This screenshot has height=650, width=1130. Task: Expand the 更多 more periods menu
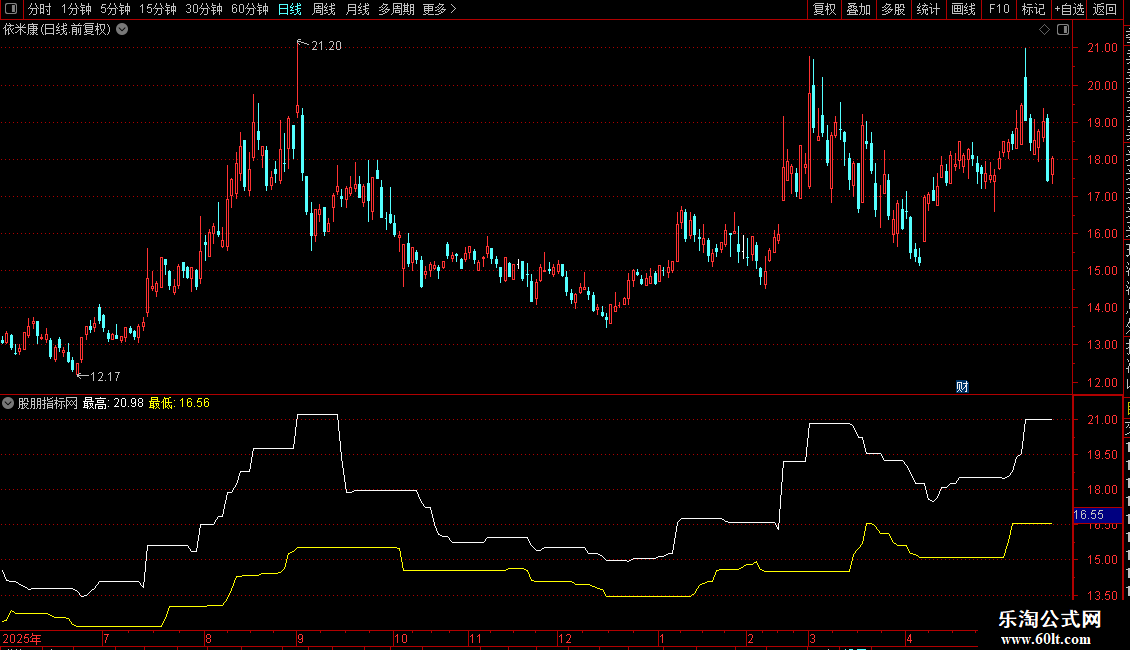[440, 9]
